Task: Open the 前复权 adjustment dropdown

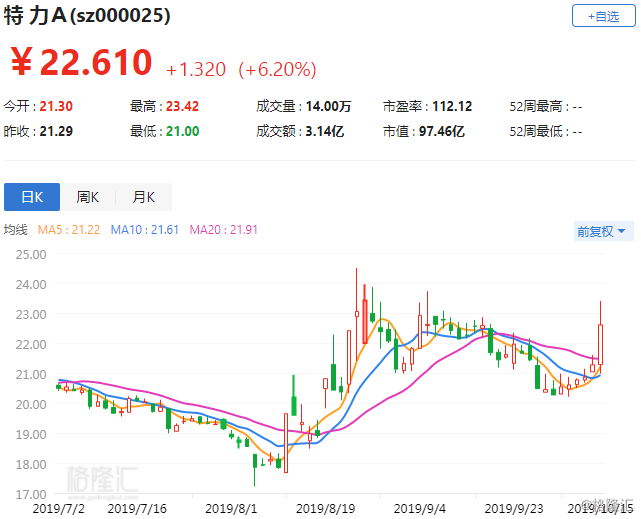Action: coord(603,231)
